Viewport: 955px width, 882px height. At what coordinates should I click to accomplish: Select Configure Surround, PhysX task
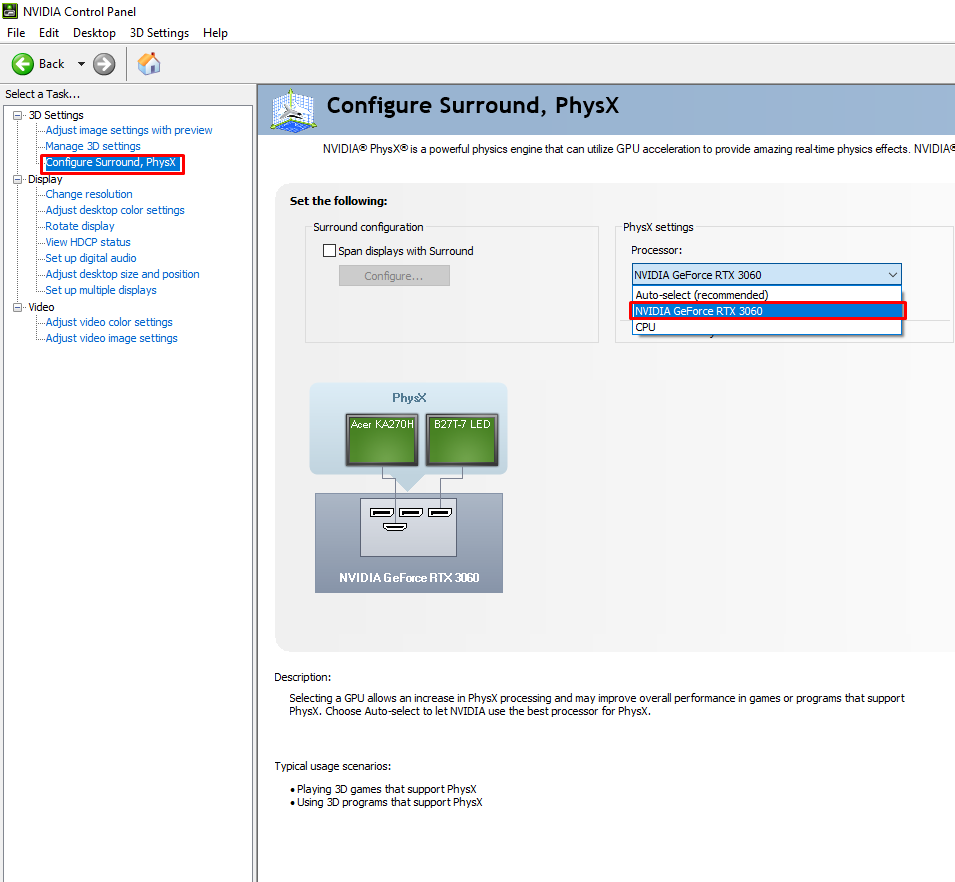pyautogui.click(x=111, y=163)
